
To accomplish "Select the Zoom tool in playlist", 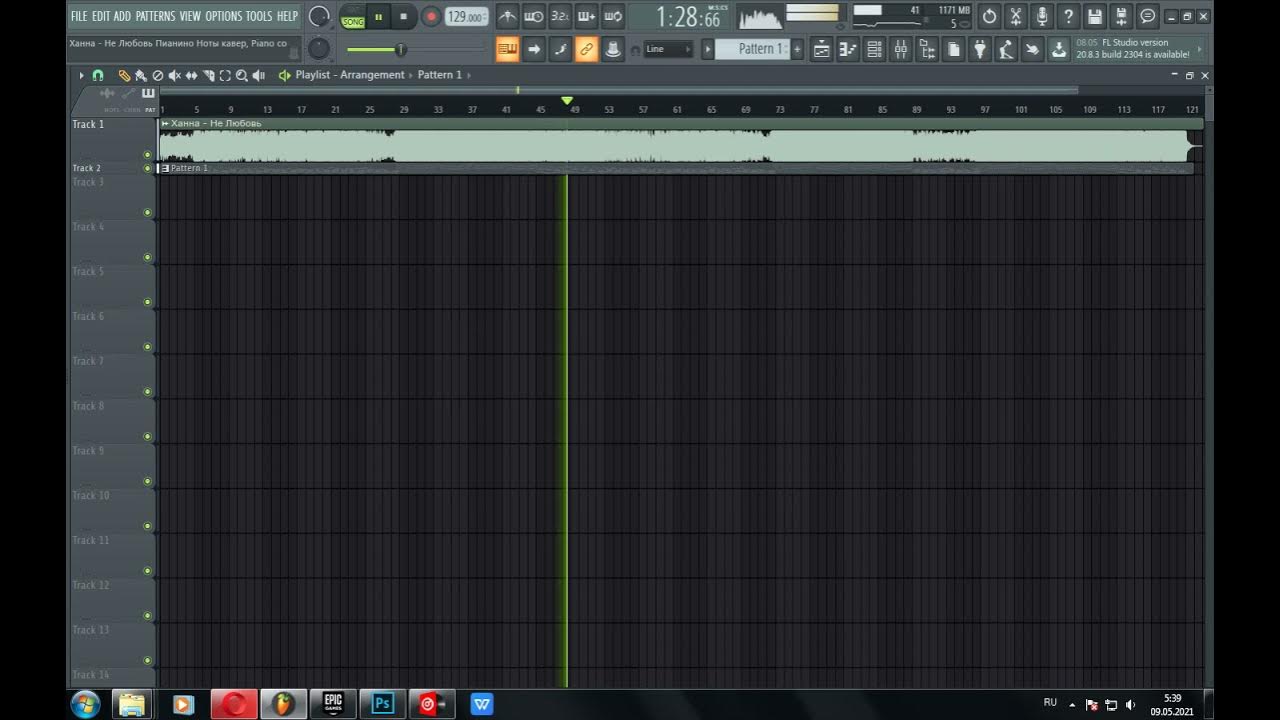I will 242,75.
